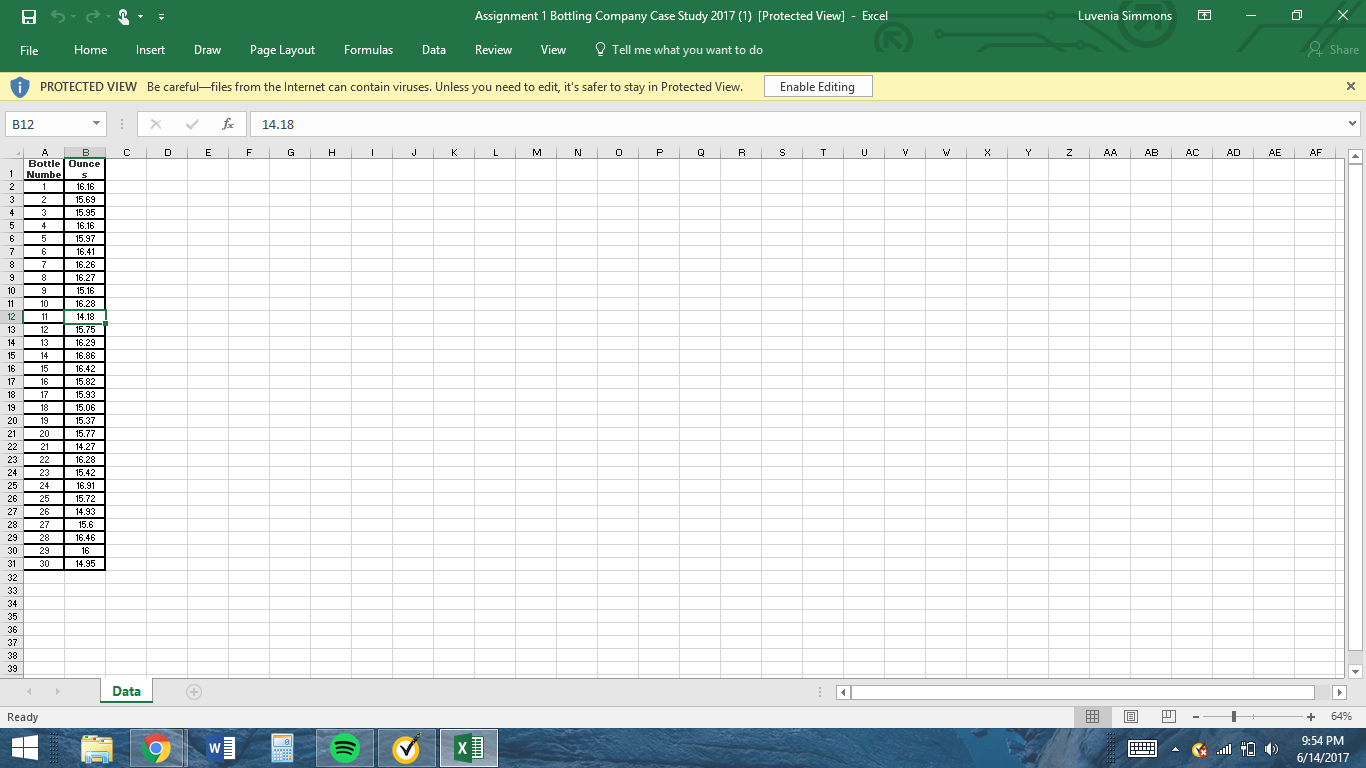Switch to Normal view in status bar
This screenshot has width=1366, height=768.
coord(1093,717)
